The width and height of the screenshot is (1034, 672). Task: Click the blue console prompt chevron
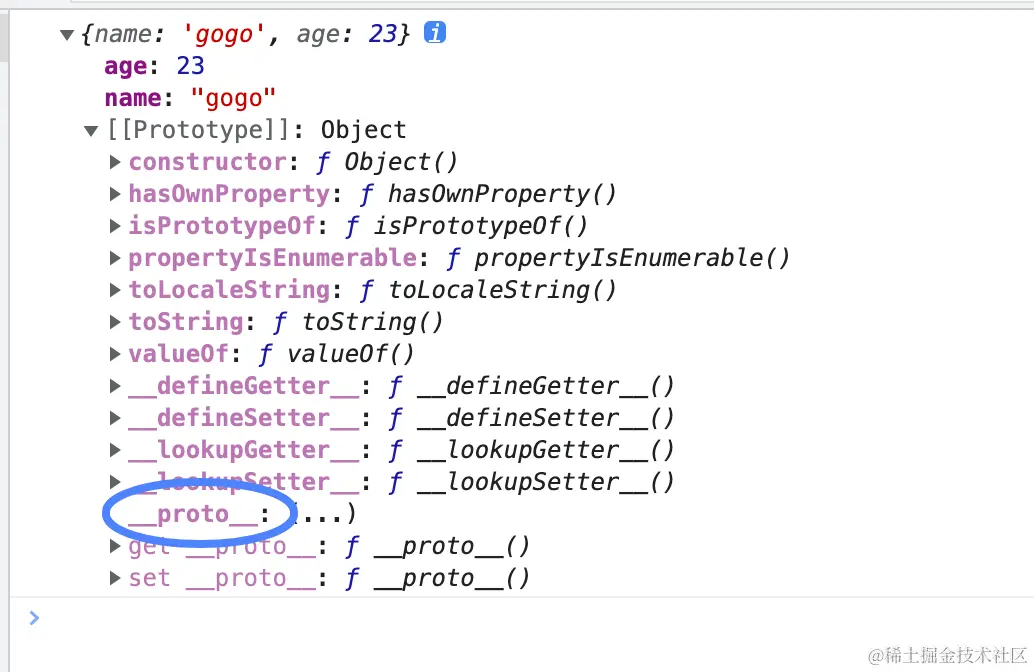point(34,618)
